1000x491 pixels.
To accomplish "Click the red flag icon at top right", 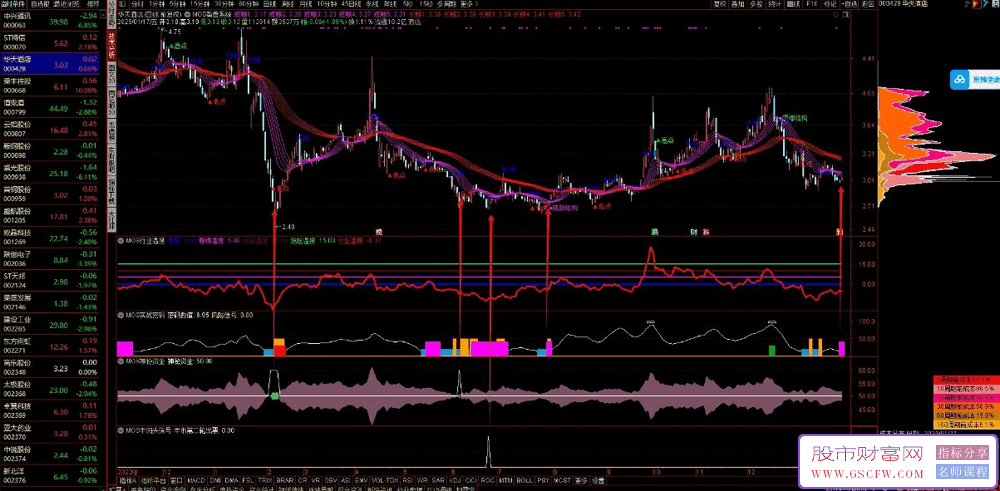I will click(x=974, y=4).
